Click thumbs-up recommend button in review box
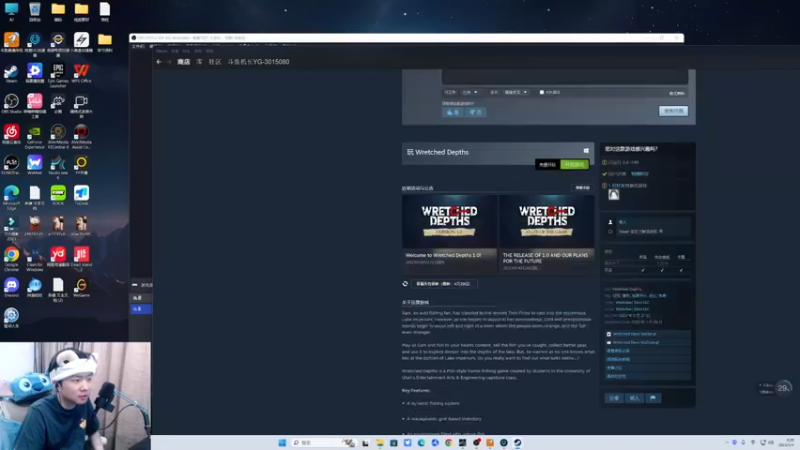 453,112
